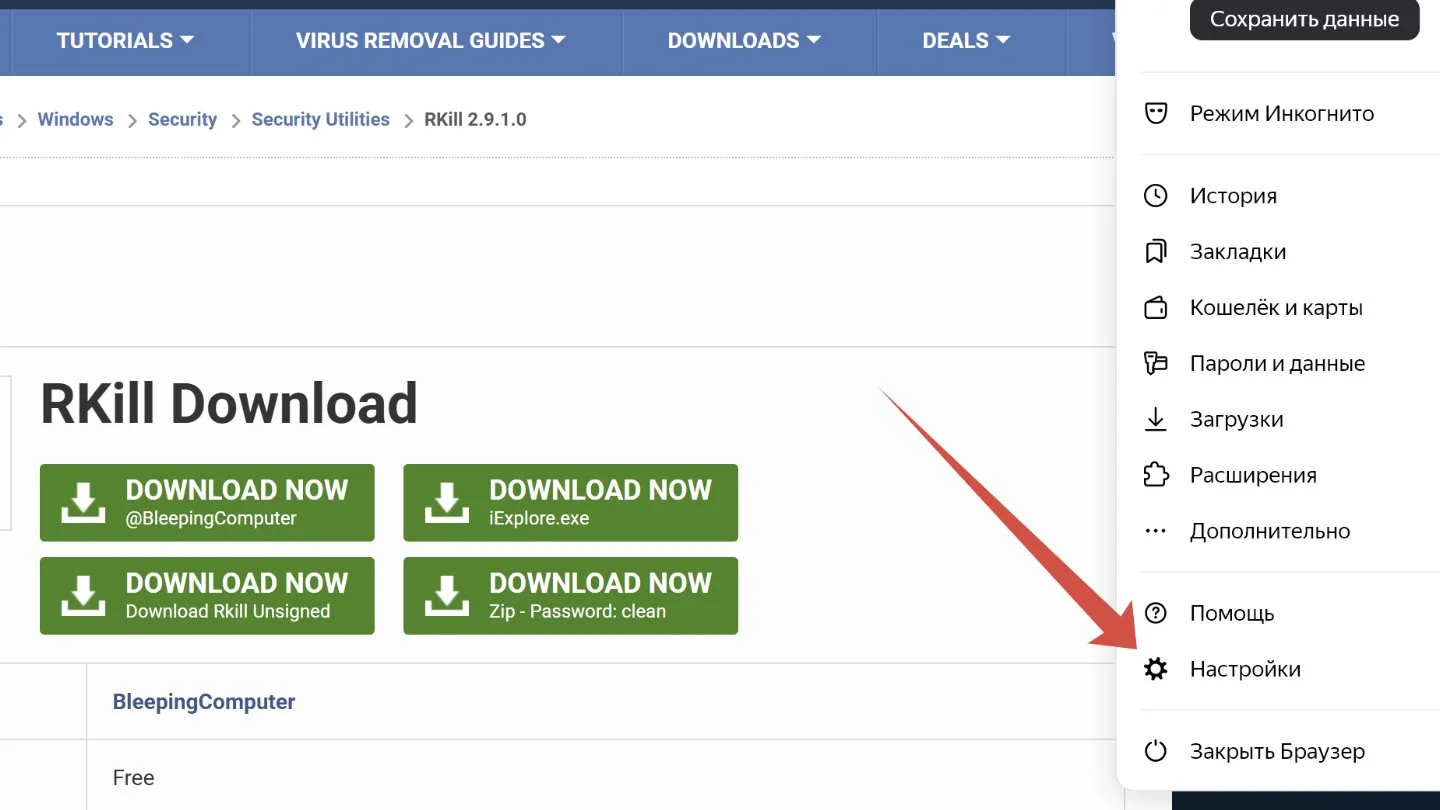
Task: Click the puzzle-piece Extensions (Расширения) icon
Action: coord(1156,475)
